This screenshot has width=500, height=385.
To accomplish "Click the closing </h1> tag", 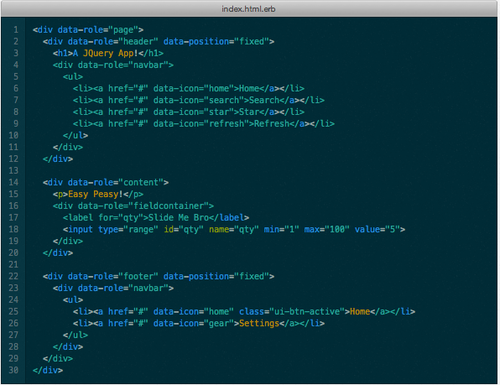I will tap(151, 53).
